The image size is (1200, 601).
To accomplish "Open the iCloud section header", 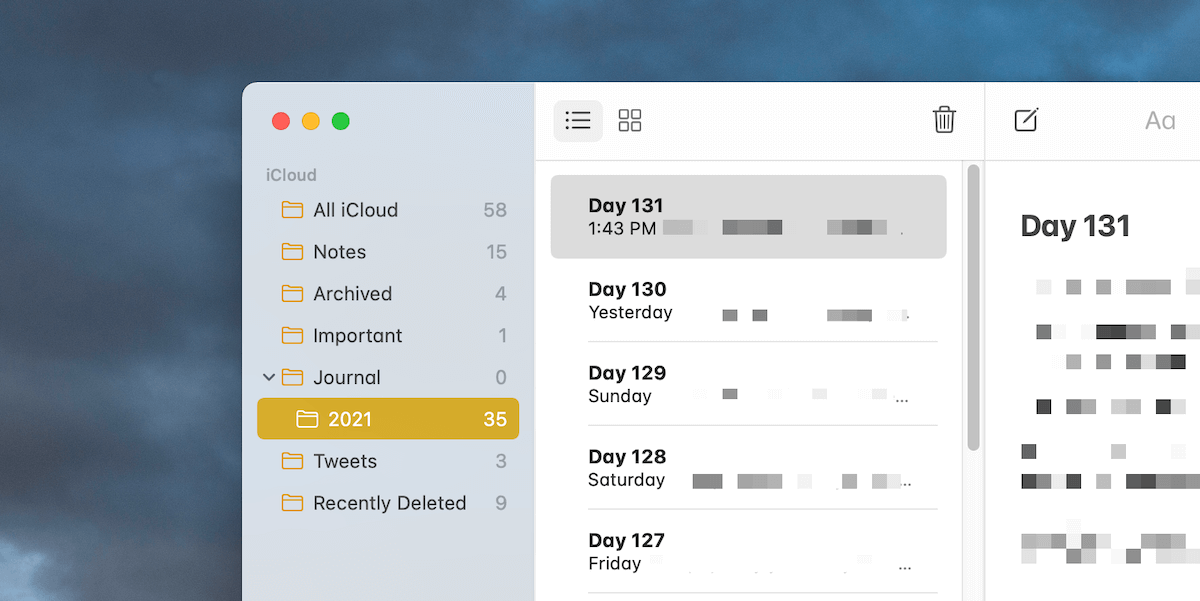I will (x=290, y=174).
